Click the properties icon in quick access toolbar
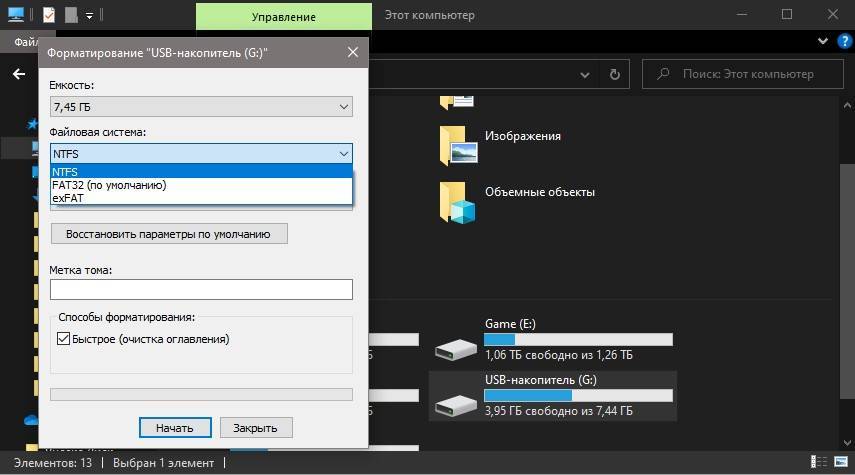855x475 pixels. coord(49,15)
